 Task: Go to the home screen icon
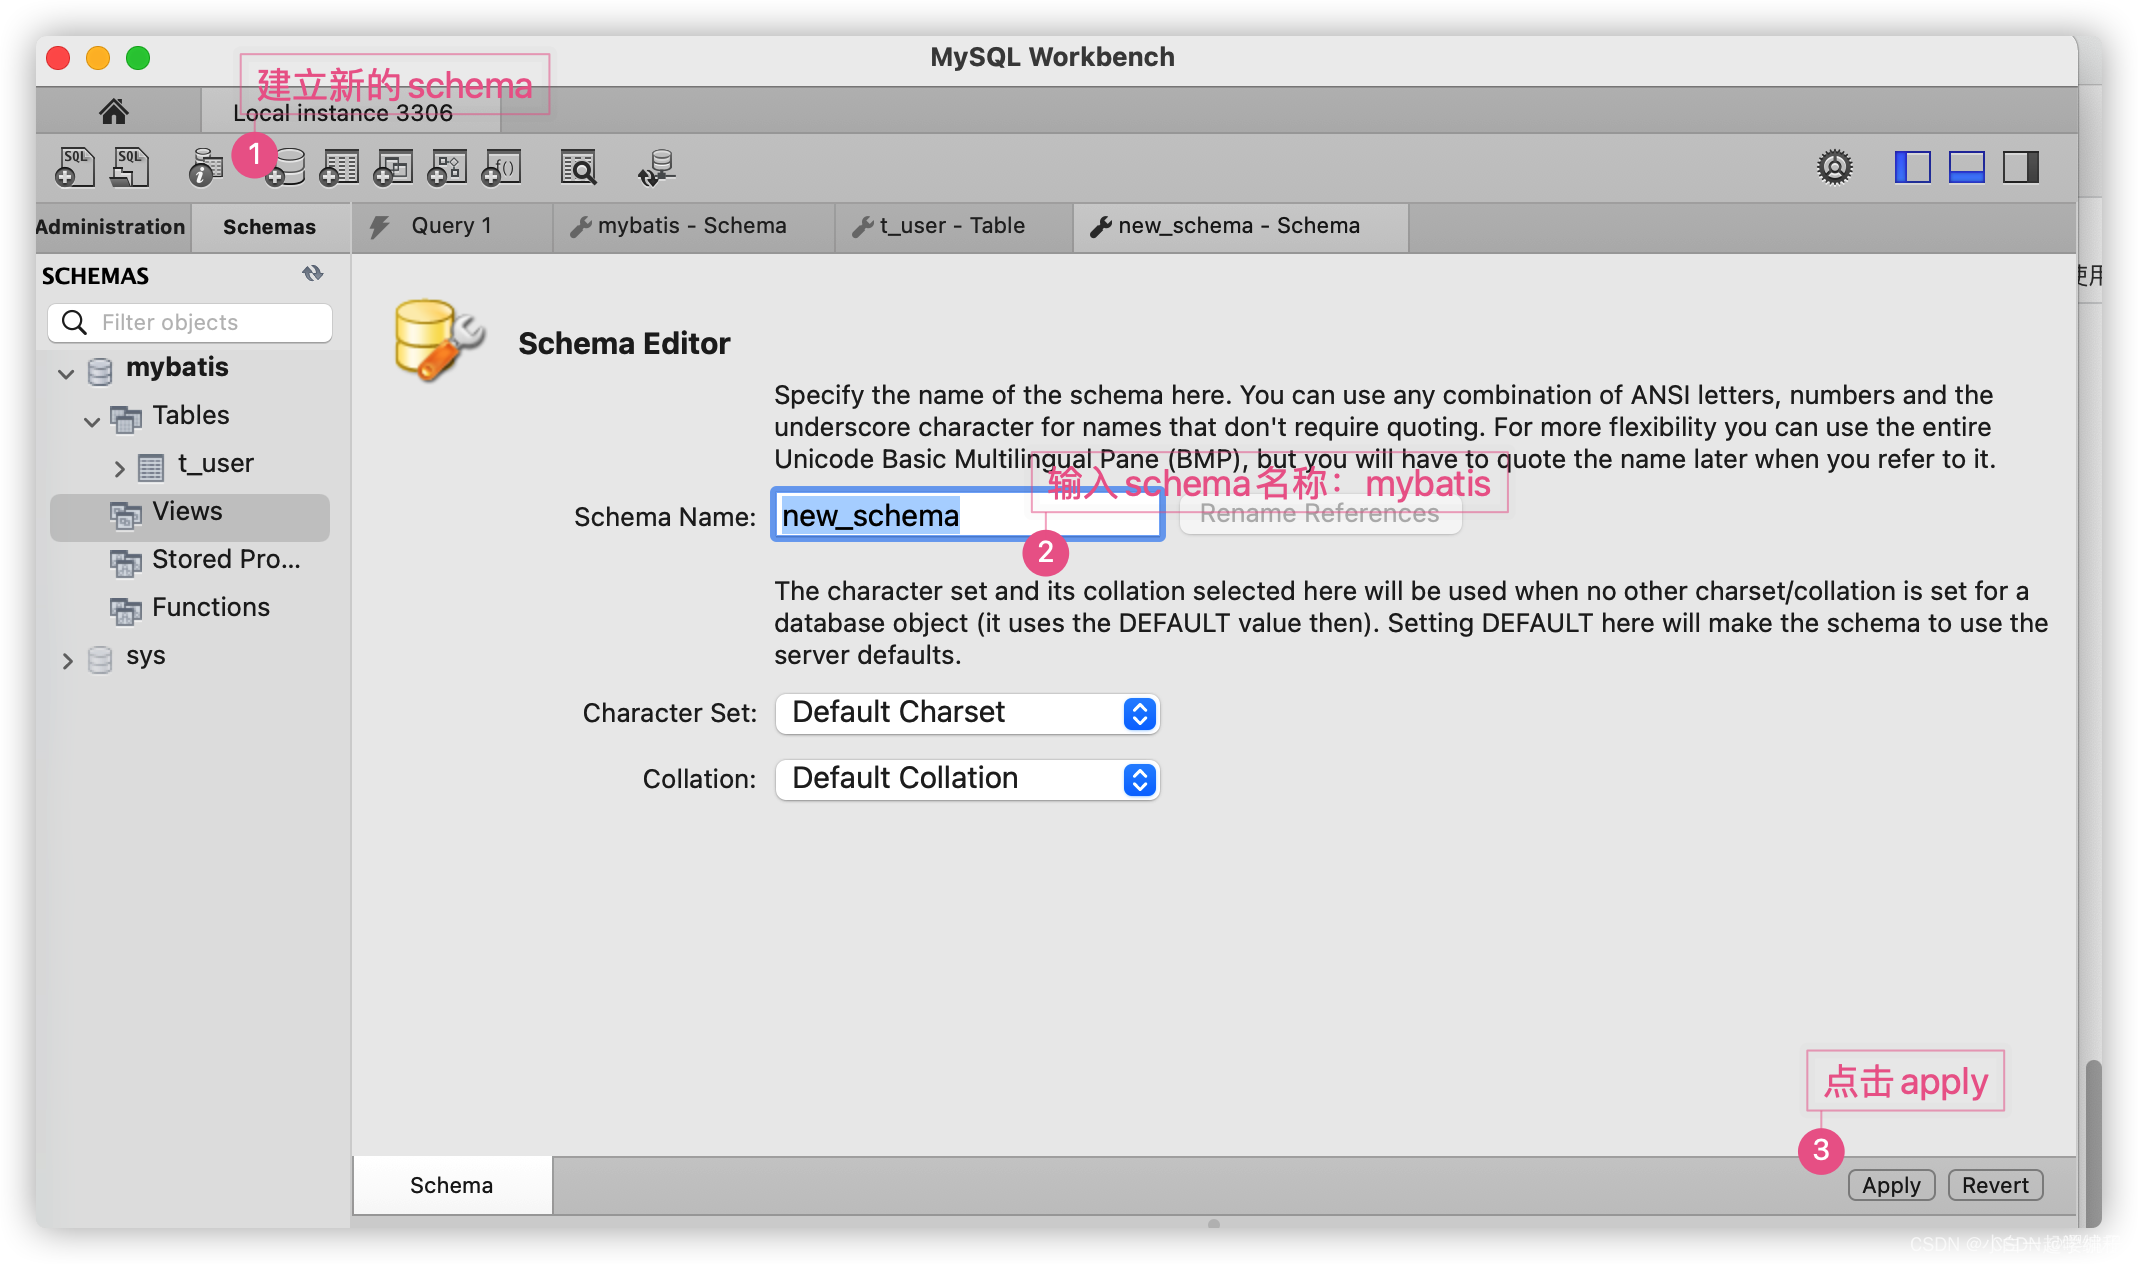point(114,111)
